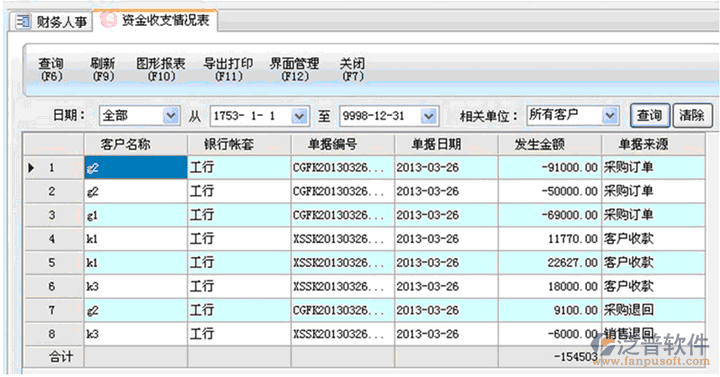720x377 pixels.
Task: Select row 4 customer k1 cell
Action: [x=136, y=239]
